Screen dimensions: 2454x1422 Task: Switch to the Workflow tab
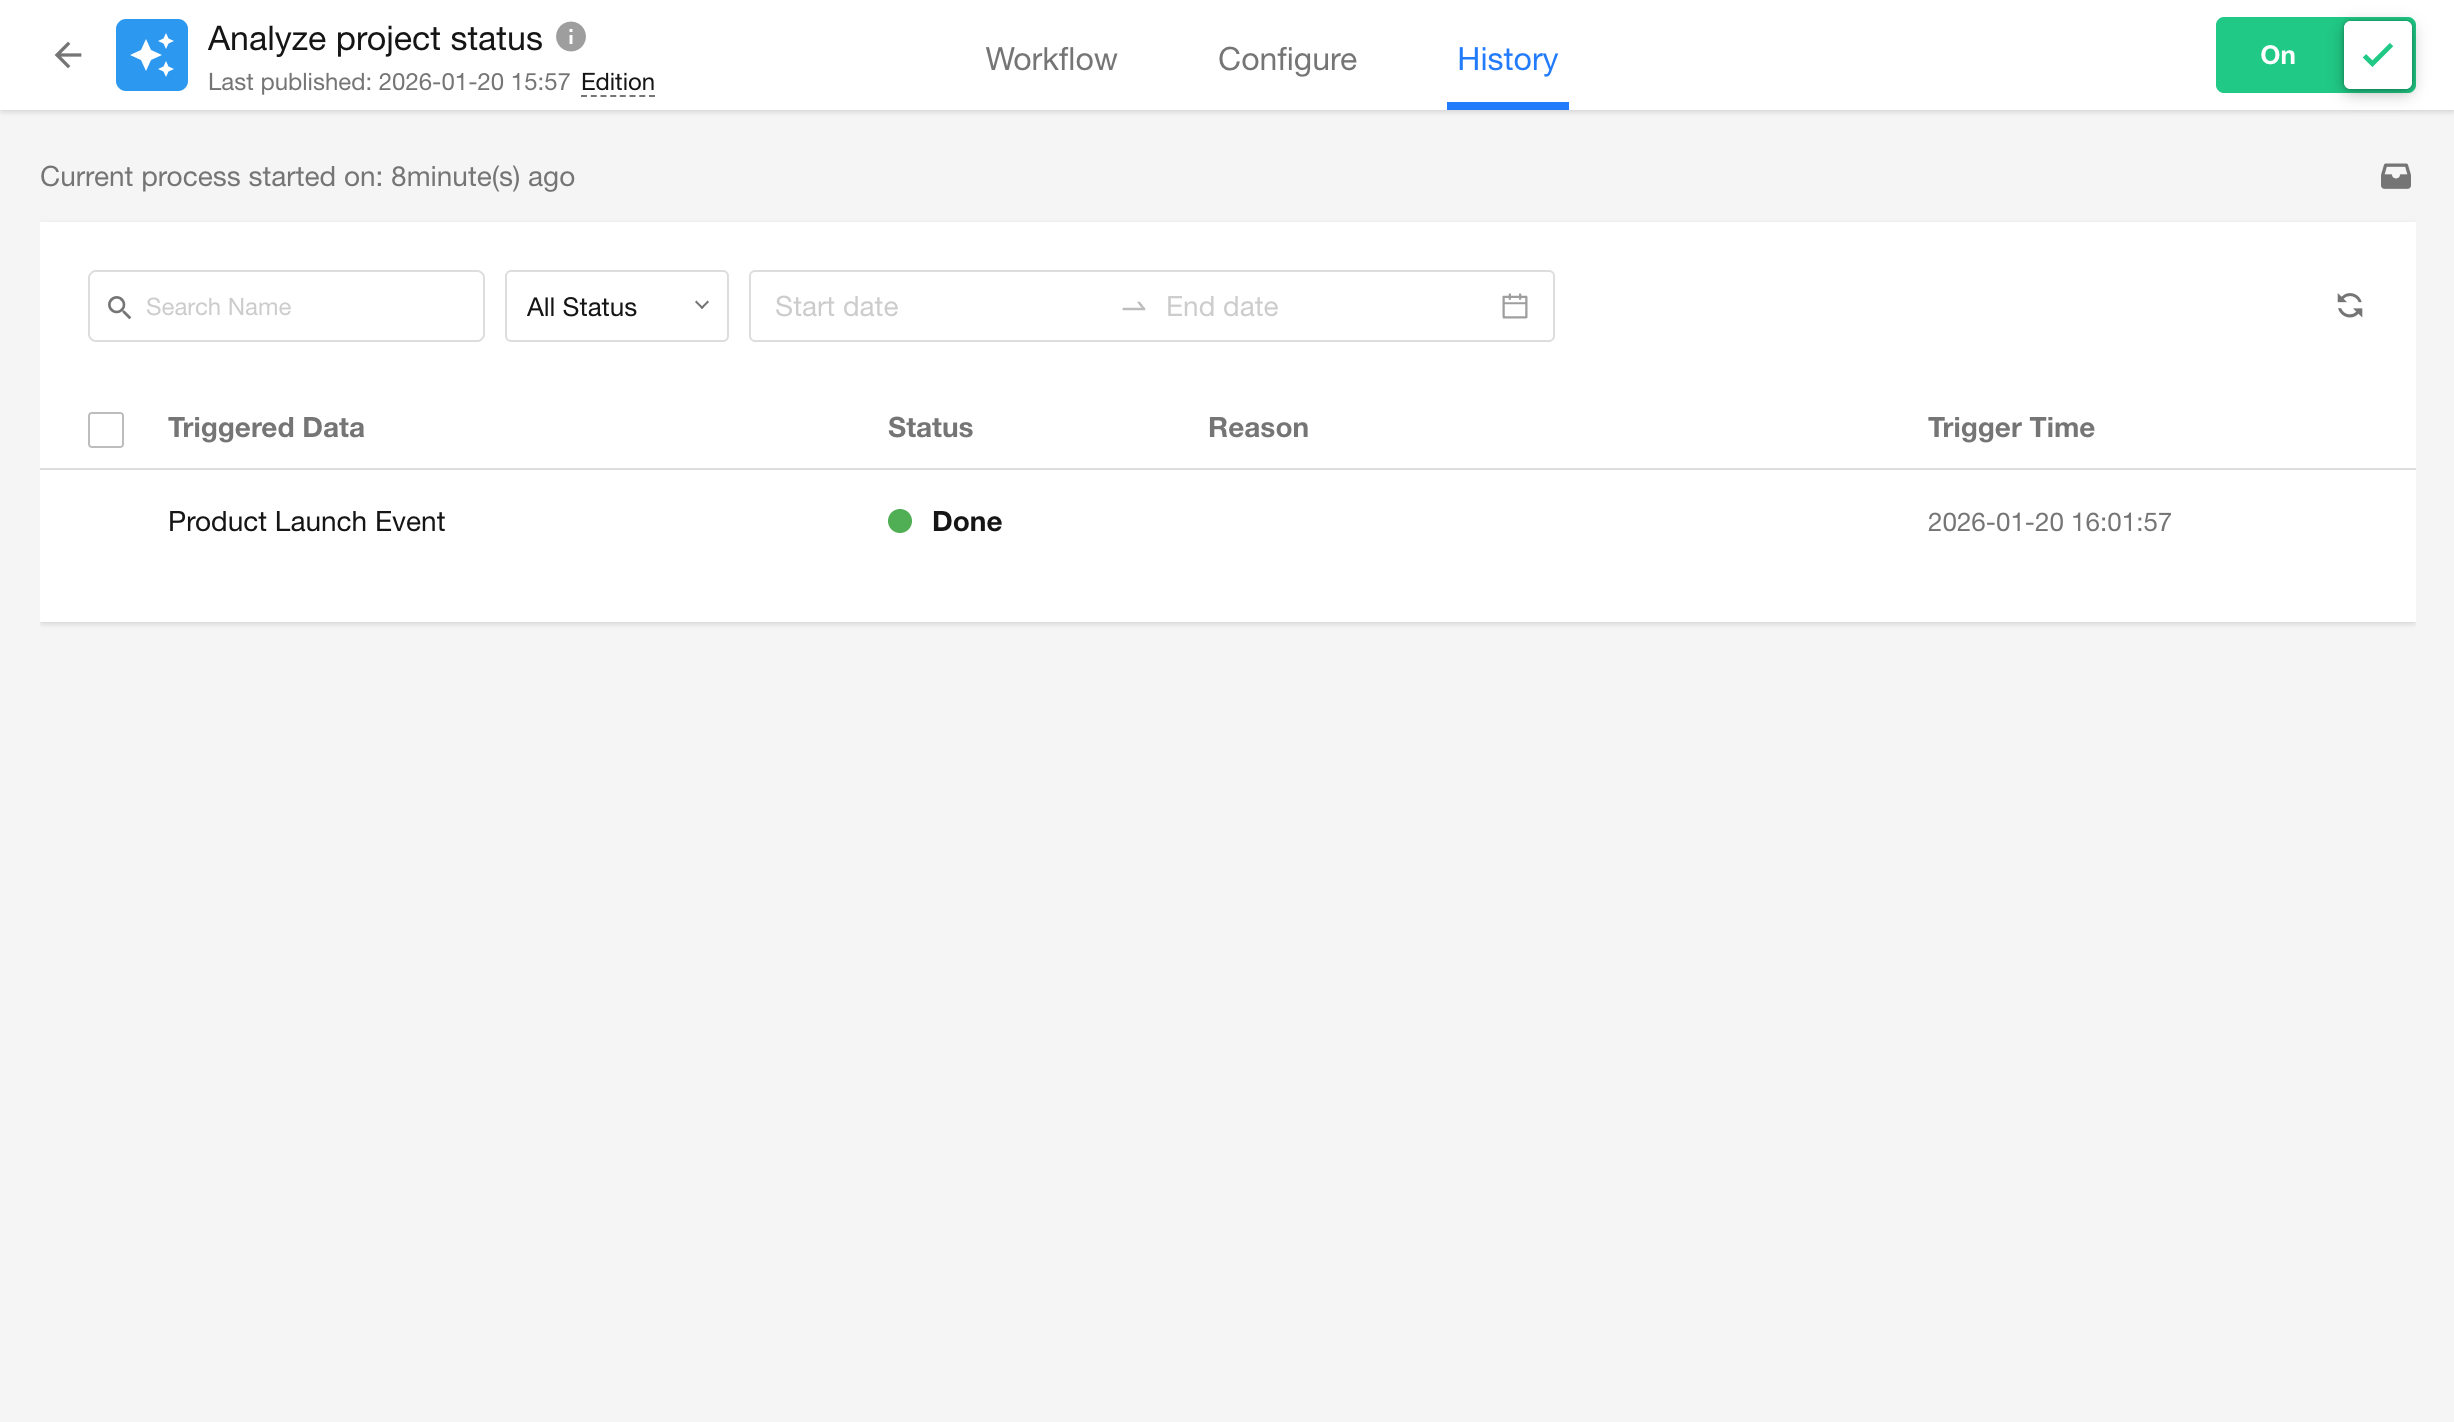[x=1051, y=59]
